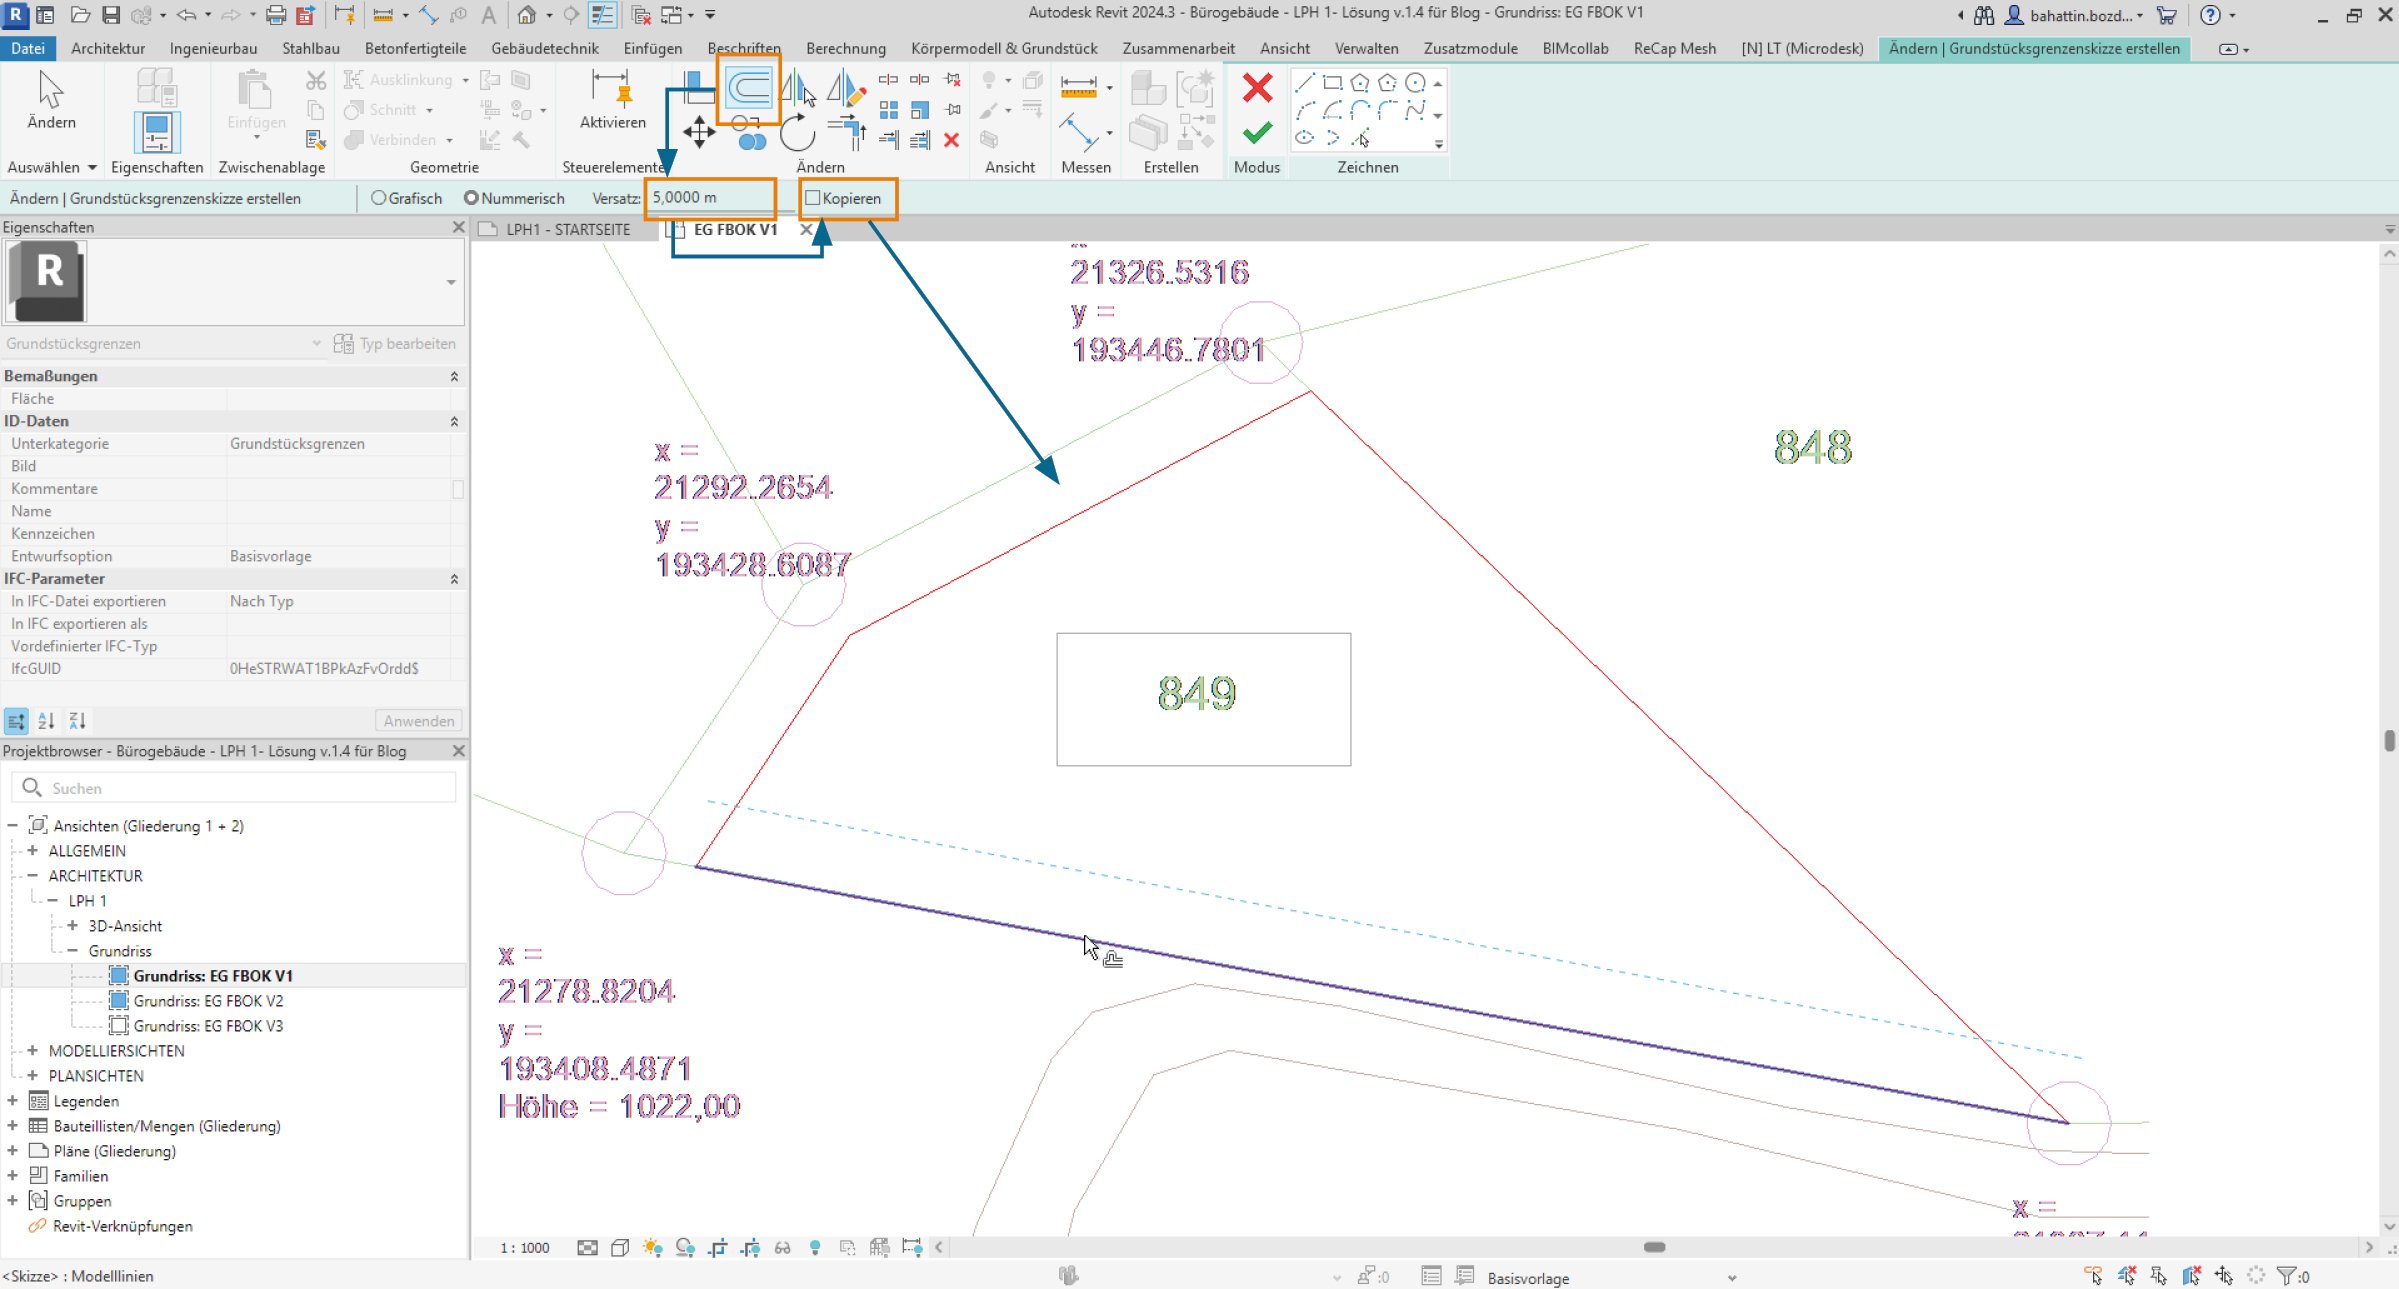Click the red Delete icon in Ändern panel

[952, 140]
